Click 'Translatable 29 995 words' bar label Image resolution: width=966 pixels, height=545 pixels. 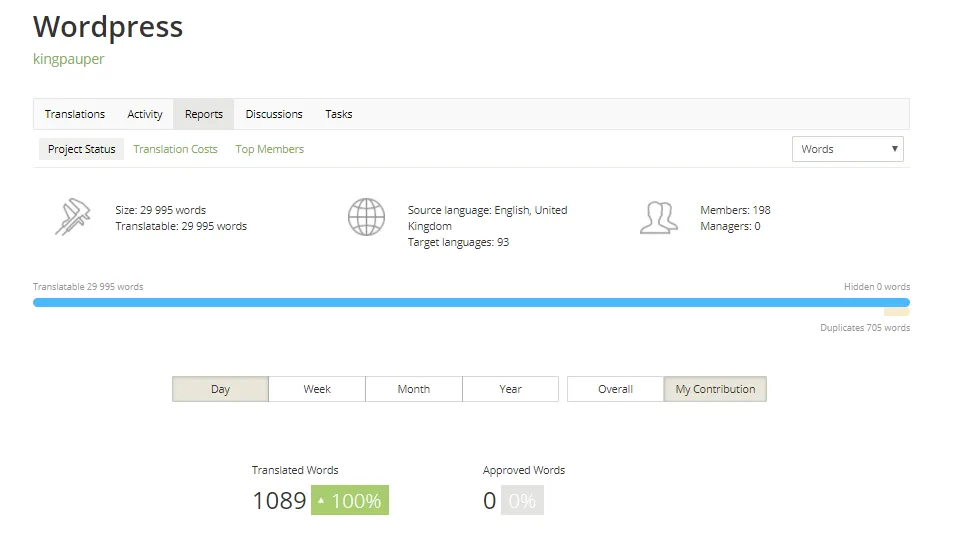pos(87,287)
